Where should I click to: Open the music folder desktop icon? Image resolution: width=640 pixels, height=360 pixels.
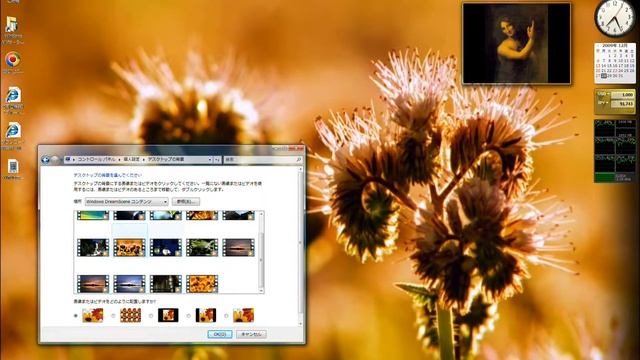pyautogui.click(x=12, y=25)
